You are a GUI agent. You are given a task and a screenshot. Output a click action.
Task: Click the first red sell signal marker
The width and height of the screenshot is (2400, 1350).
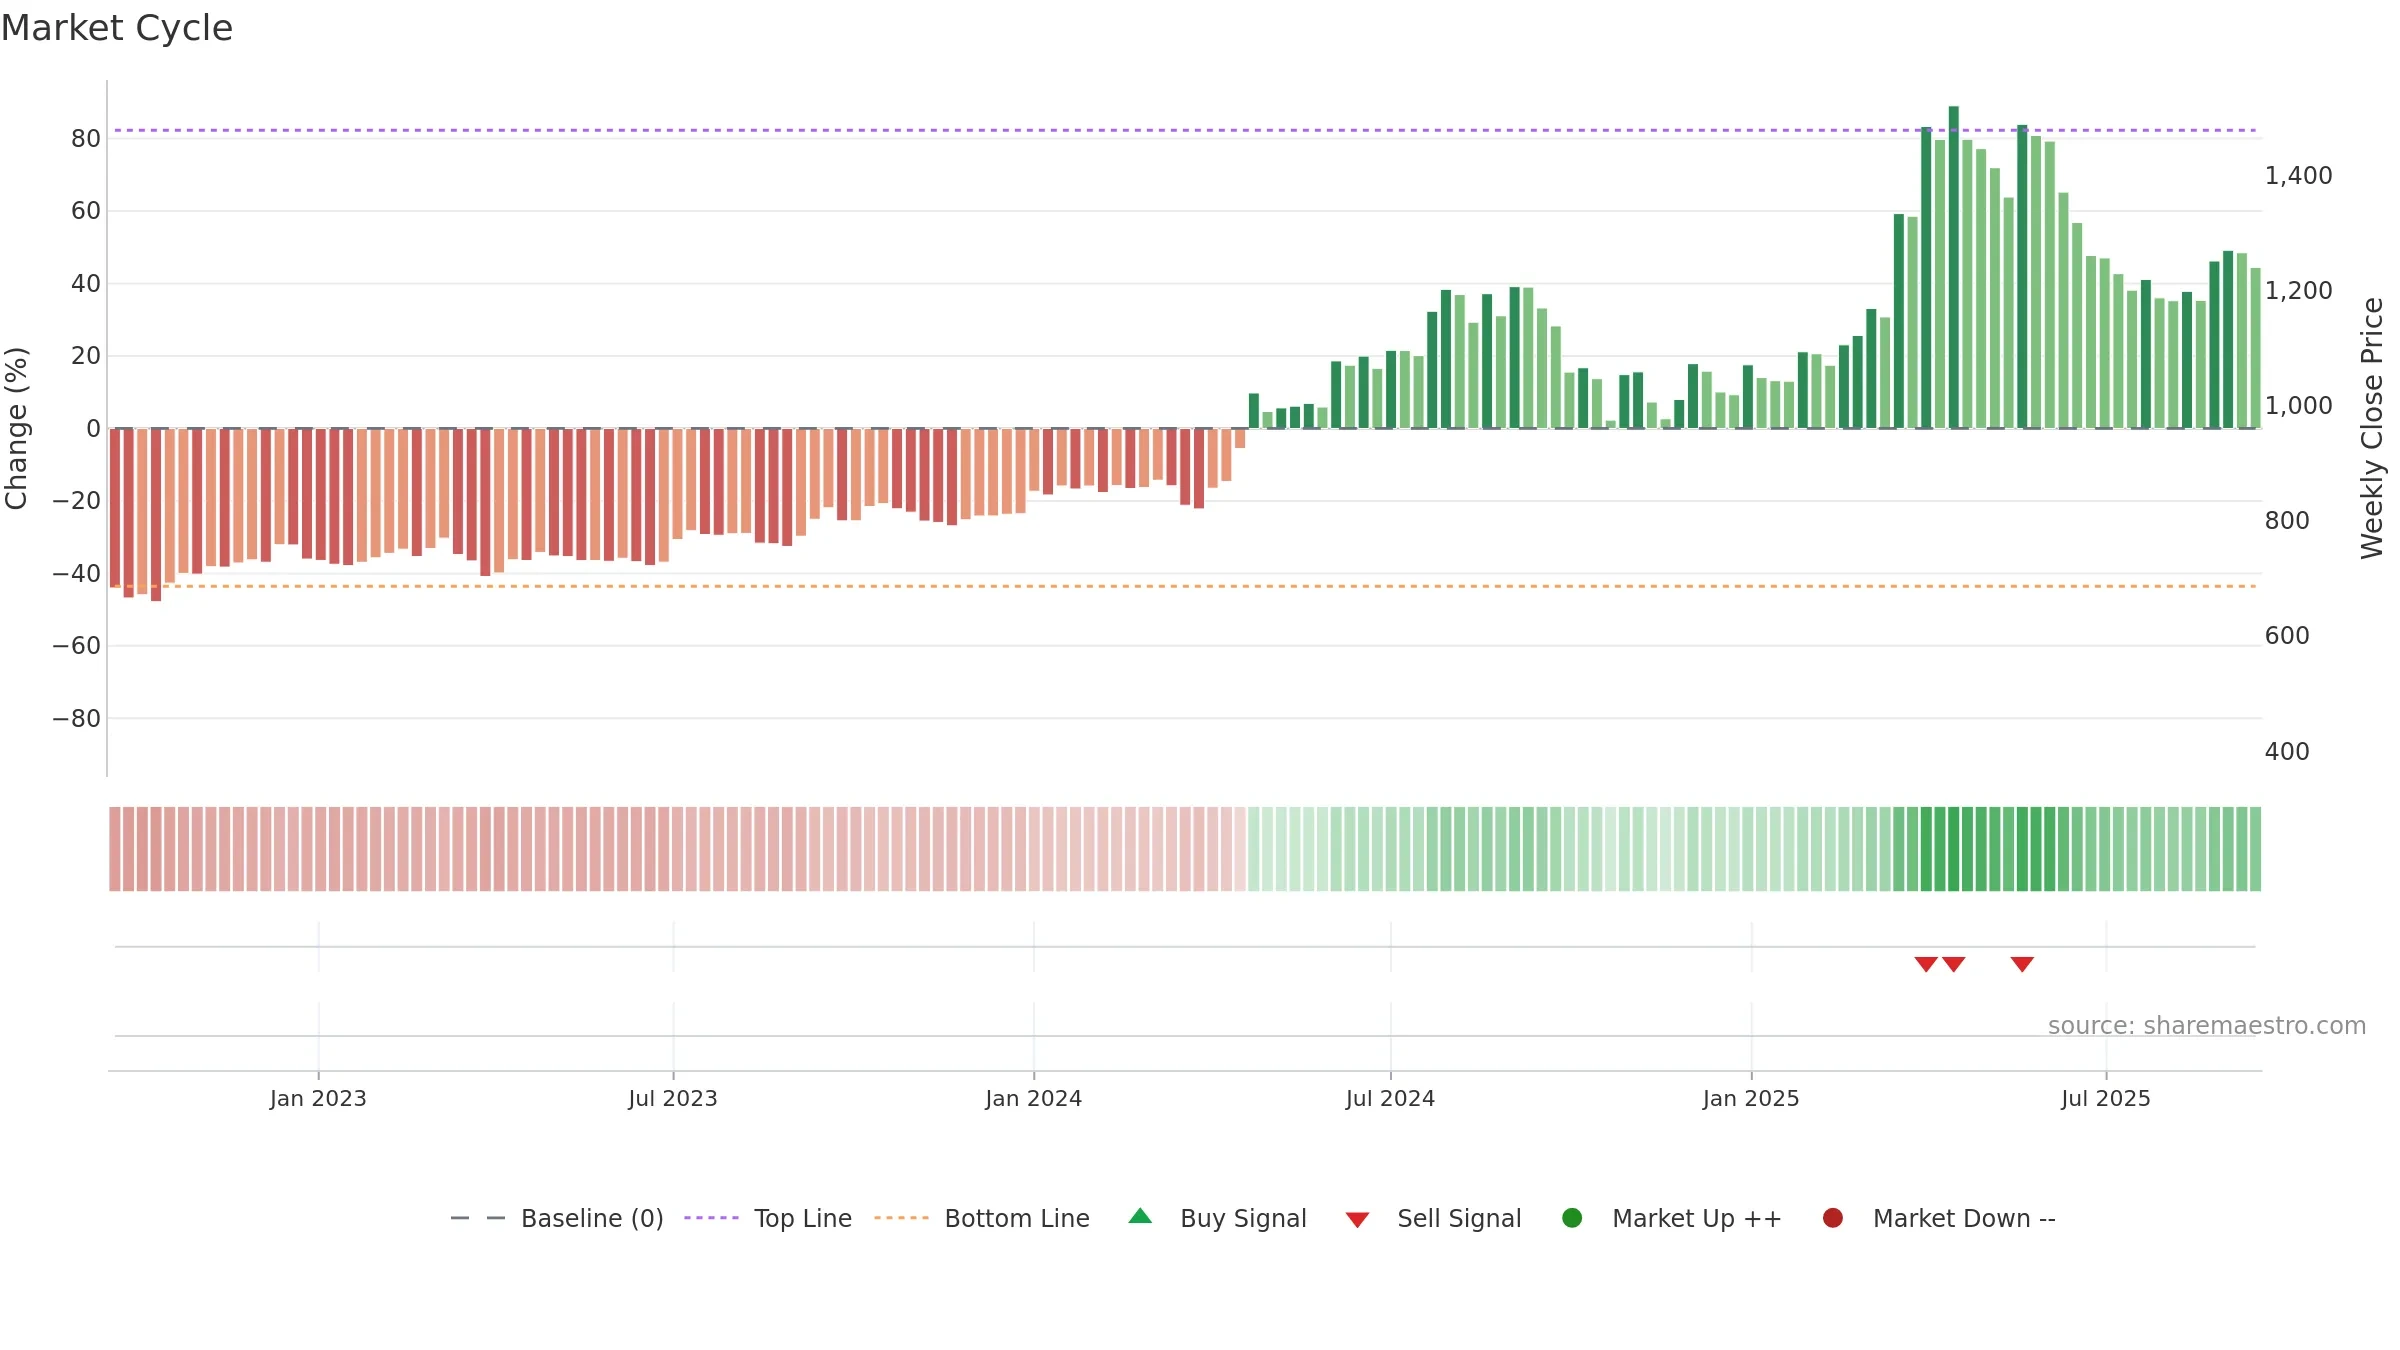[x=1926, y=964]
